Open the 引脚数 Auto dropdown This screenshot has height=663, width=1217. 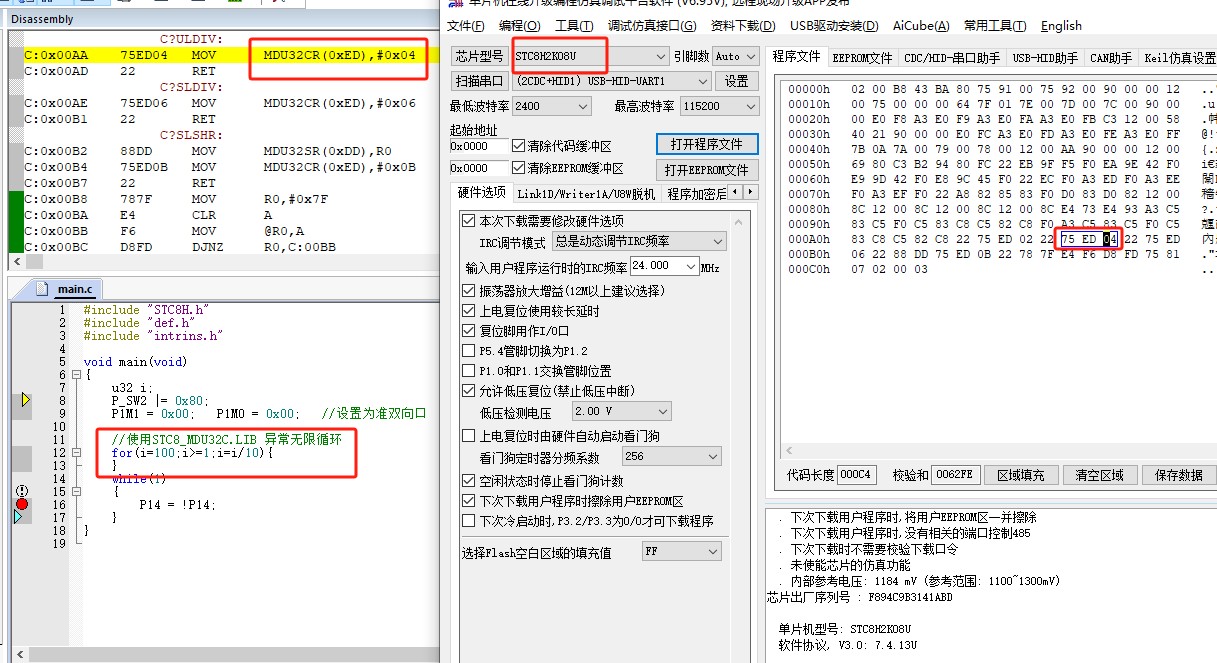pyautogui.click(x=735, y=56)
